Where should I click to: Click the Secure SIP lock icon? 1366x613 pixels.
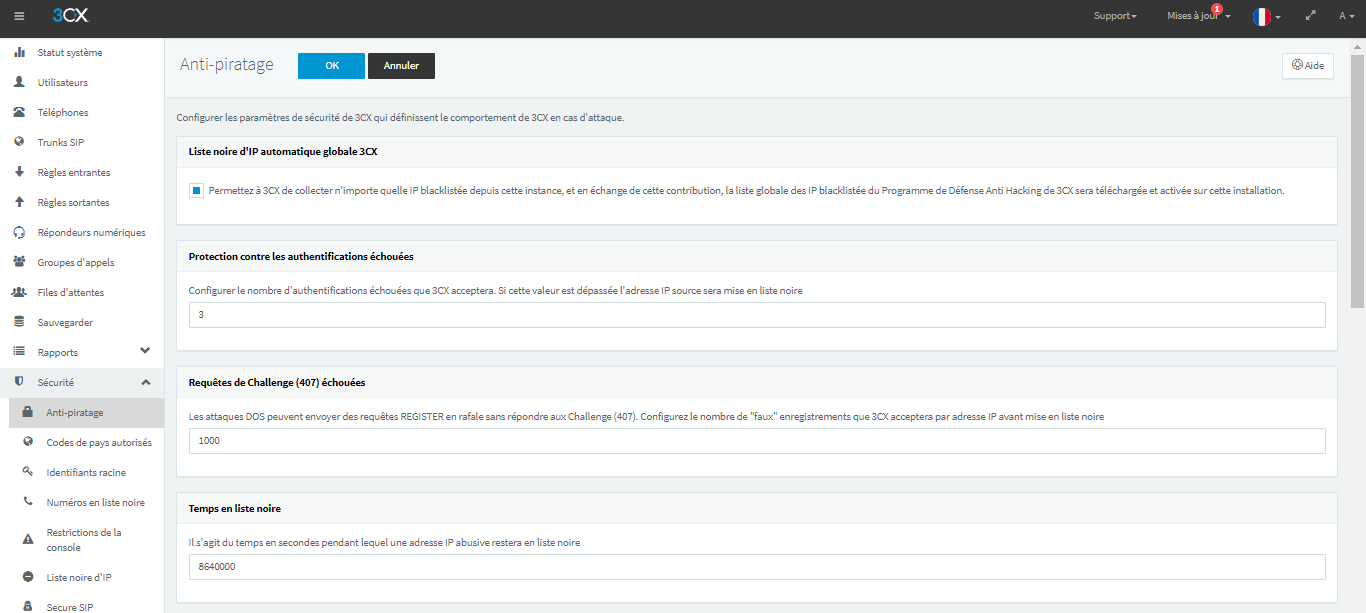point(28,606)
